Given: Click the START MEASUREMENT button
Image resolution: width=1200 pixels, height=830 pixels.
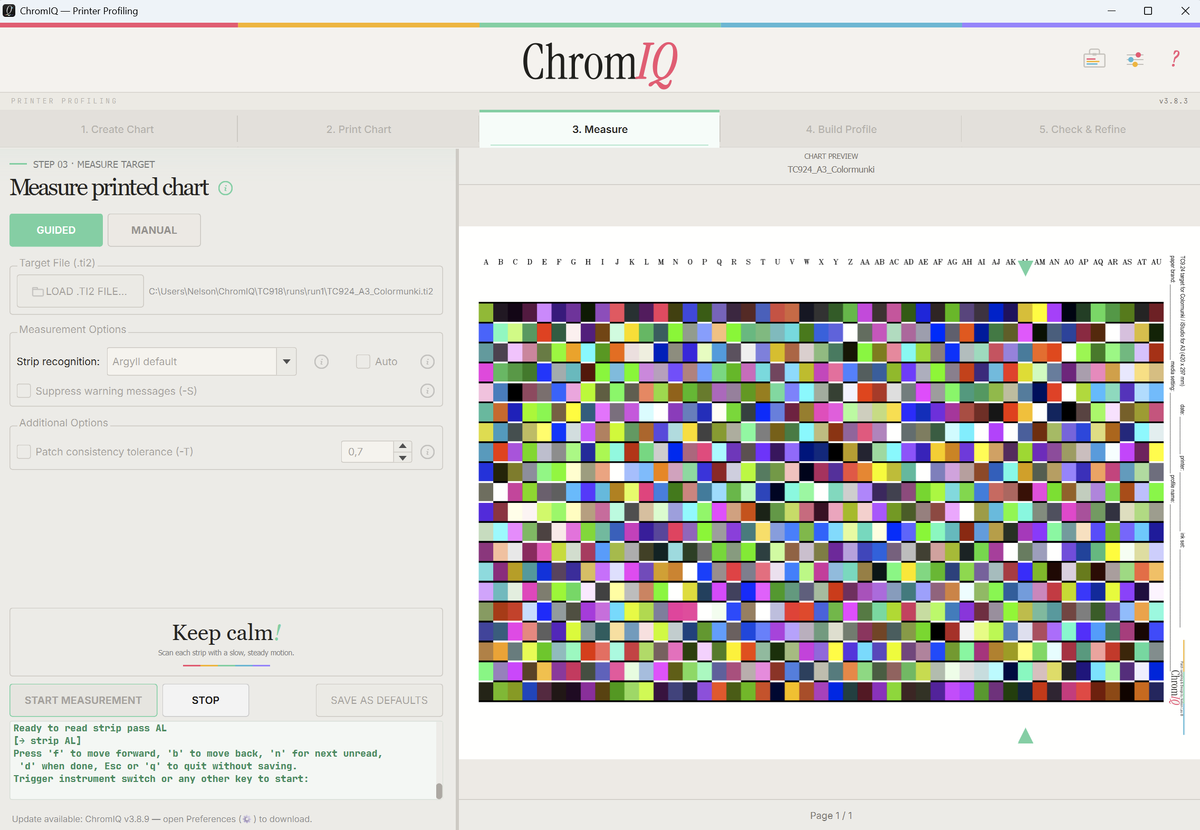Looking at the screenshot, I should point(83,700).
